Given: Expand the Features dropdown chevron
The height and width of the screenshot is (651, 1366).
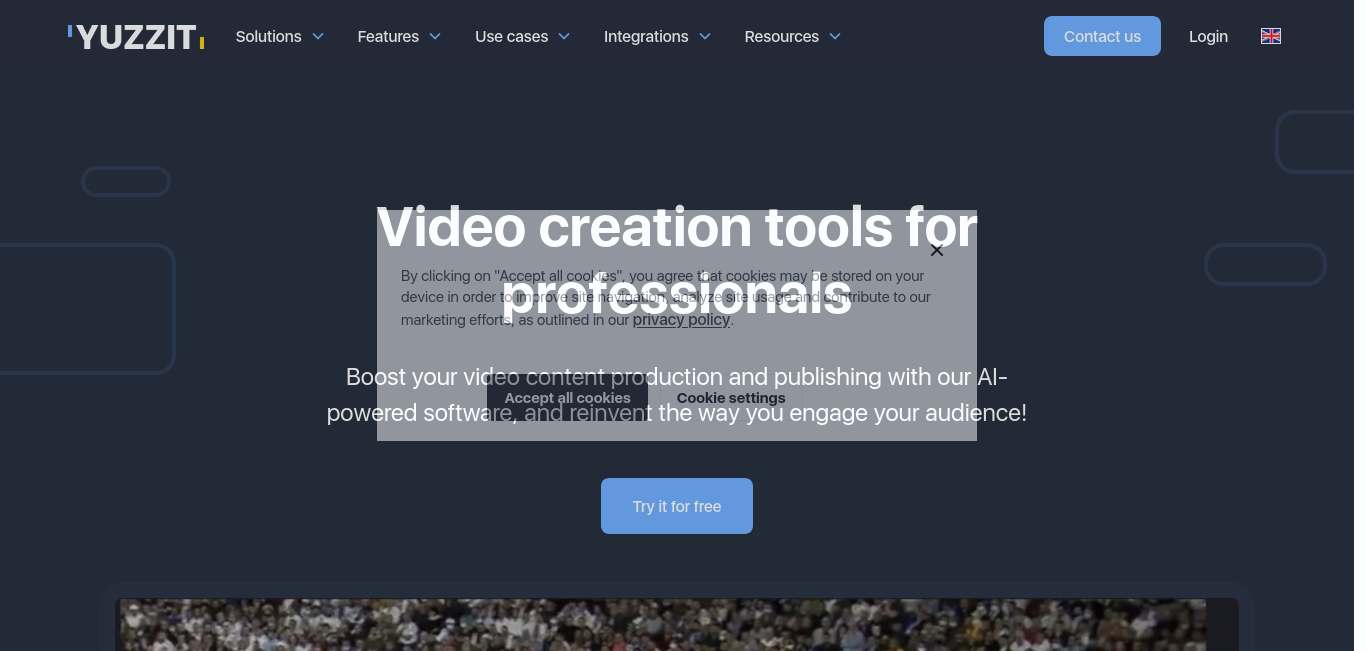Looking at the screenshot, I should (435, 37).
